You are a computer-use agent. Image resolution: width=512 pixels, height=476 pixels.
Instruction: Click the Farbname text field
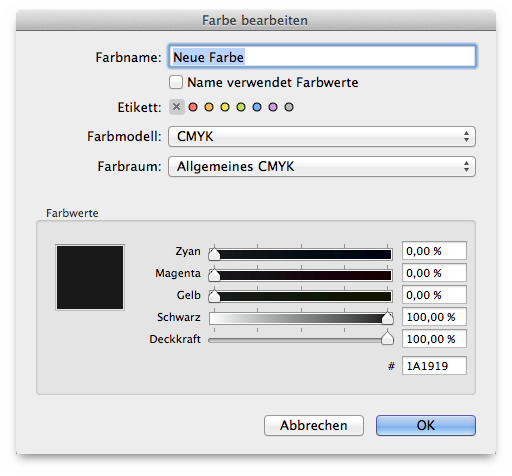322,57
